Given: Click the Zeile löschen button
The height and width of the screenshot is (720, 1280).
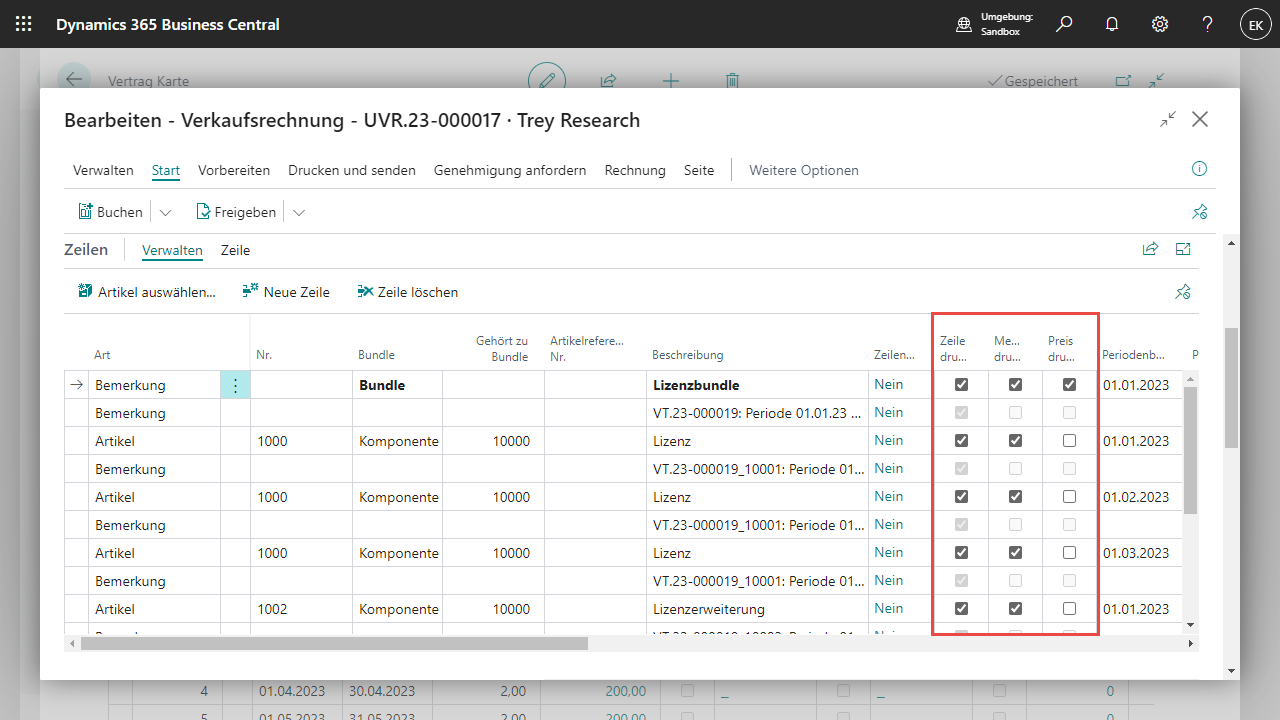Looking at the screenshot, I should pos(408,292).
